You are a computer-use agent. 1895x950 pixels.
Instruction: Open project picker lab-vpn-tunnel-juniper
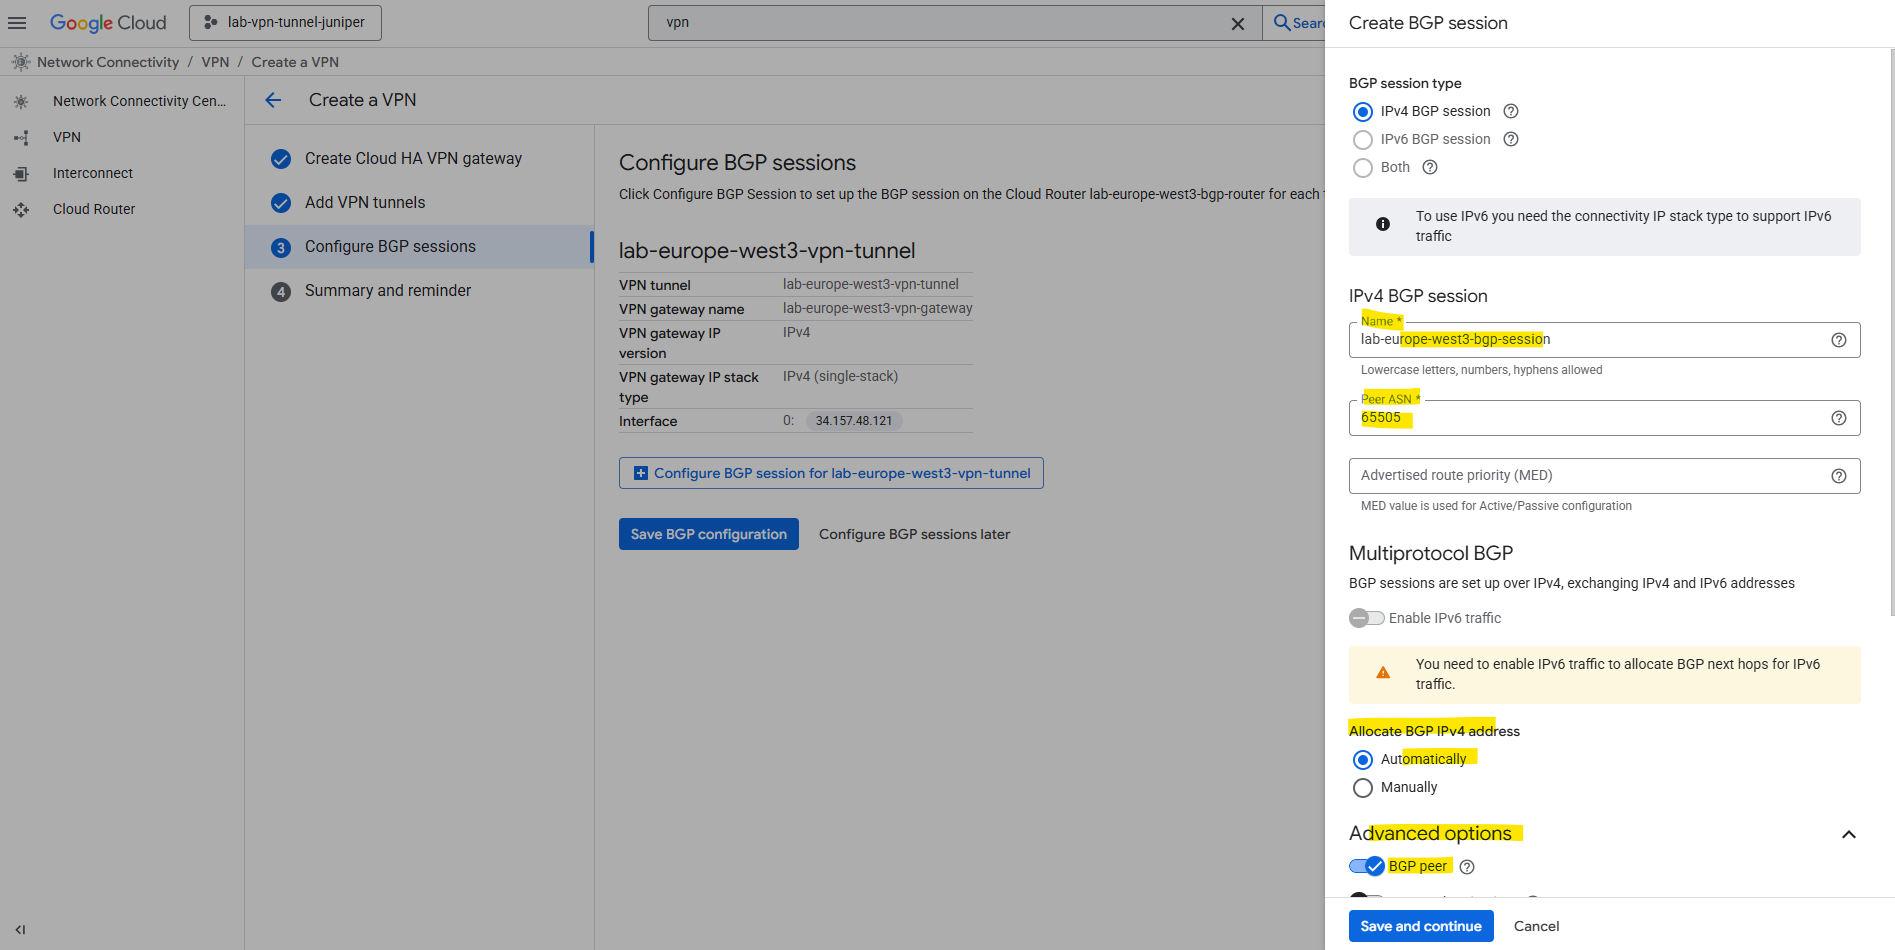[285, 22]
